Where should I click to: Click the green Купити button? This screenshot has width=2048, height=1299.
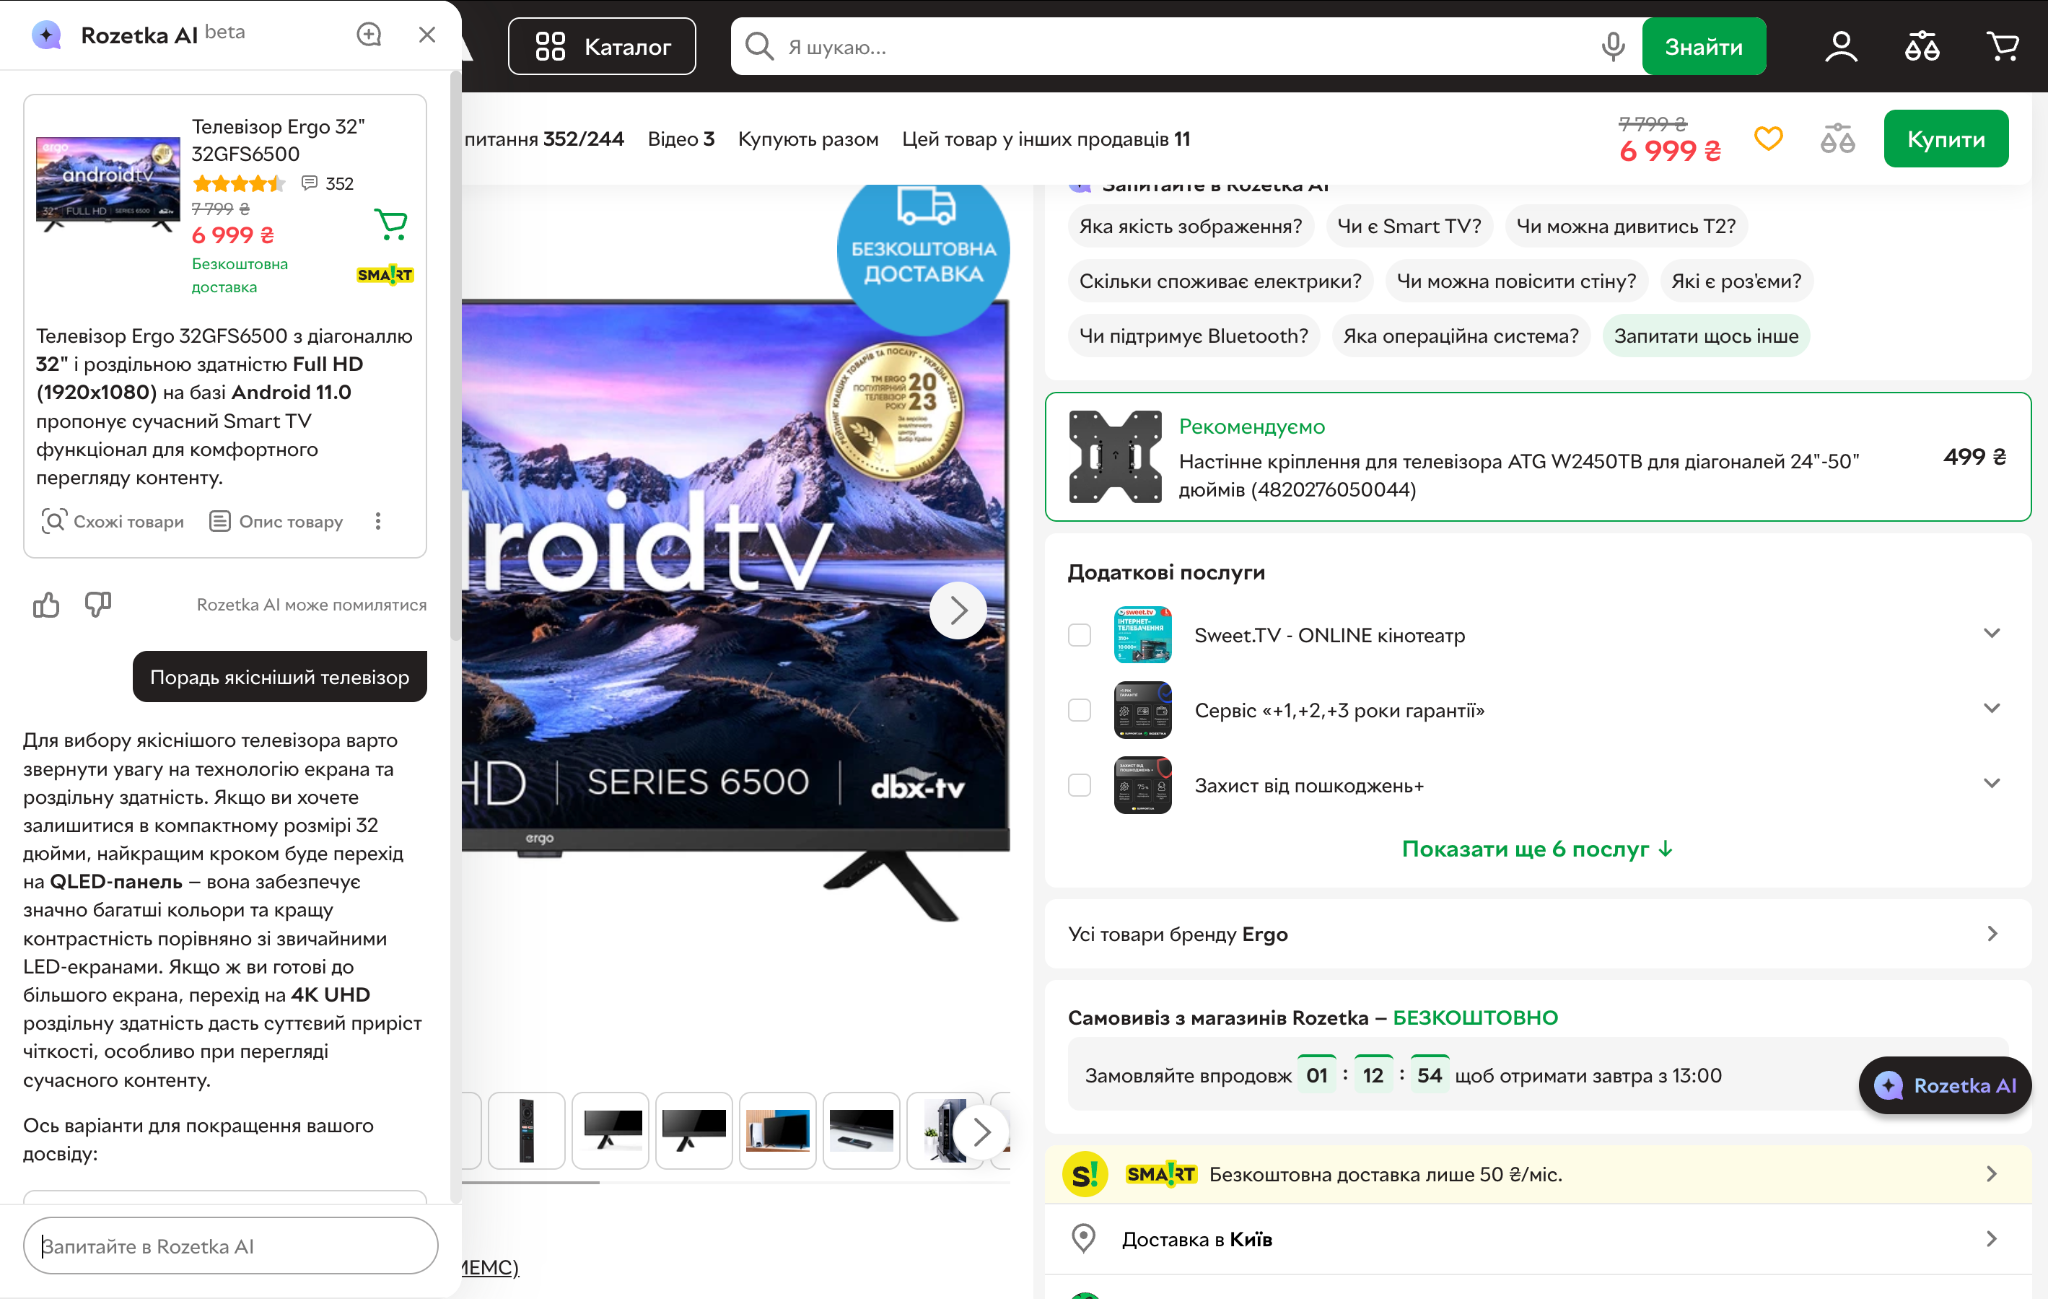pyautogui.click(x=1946, y=139)
